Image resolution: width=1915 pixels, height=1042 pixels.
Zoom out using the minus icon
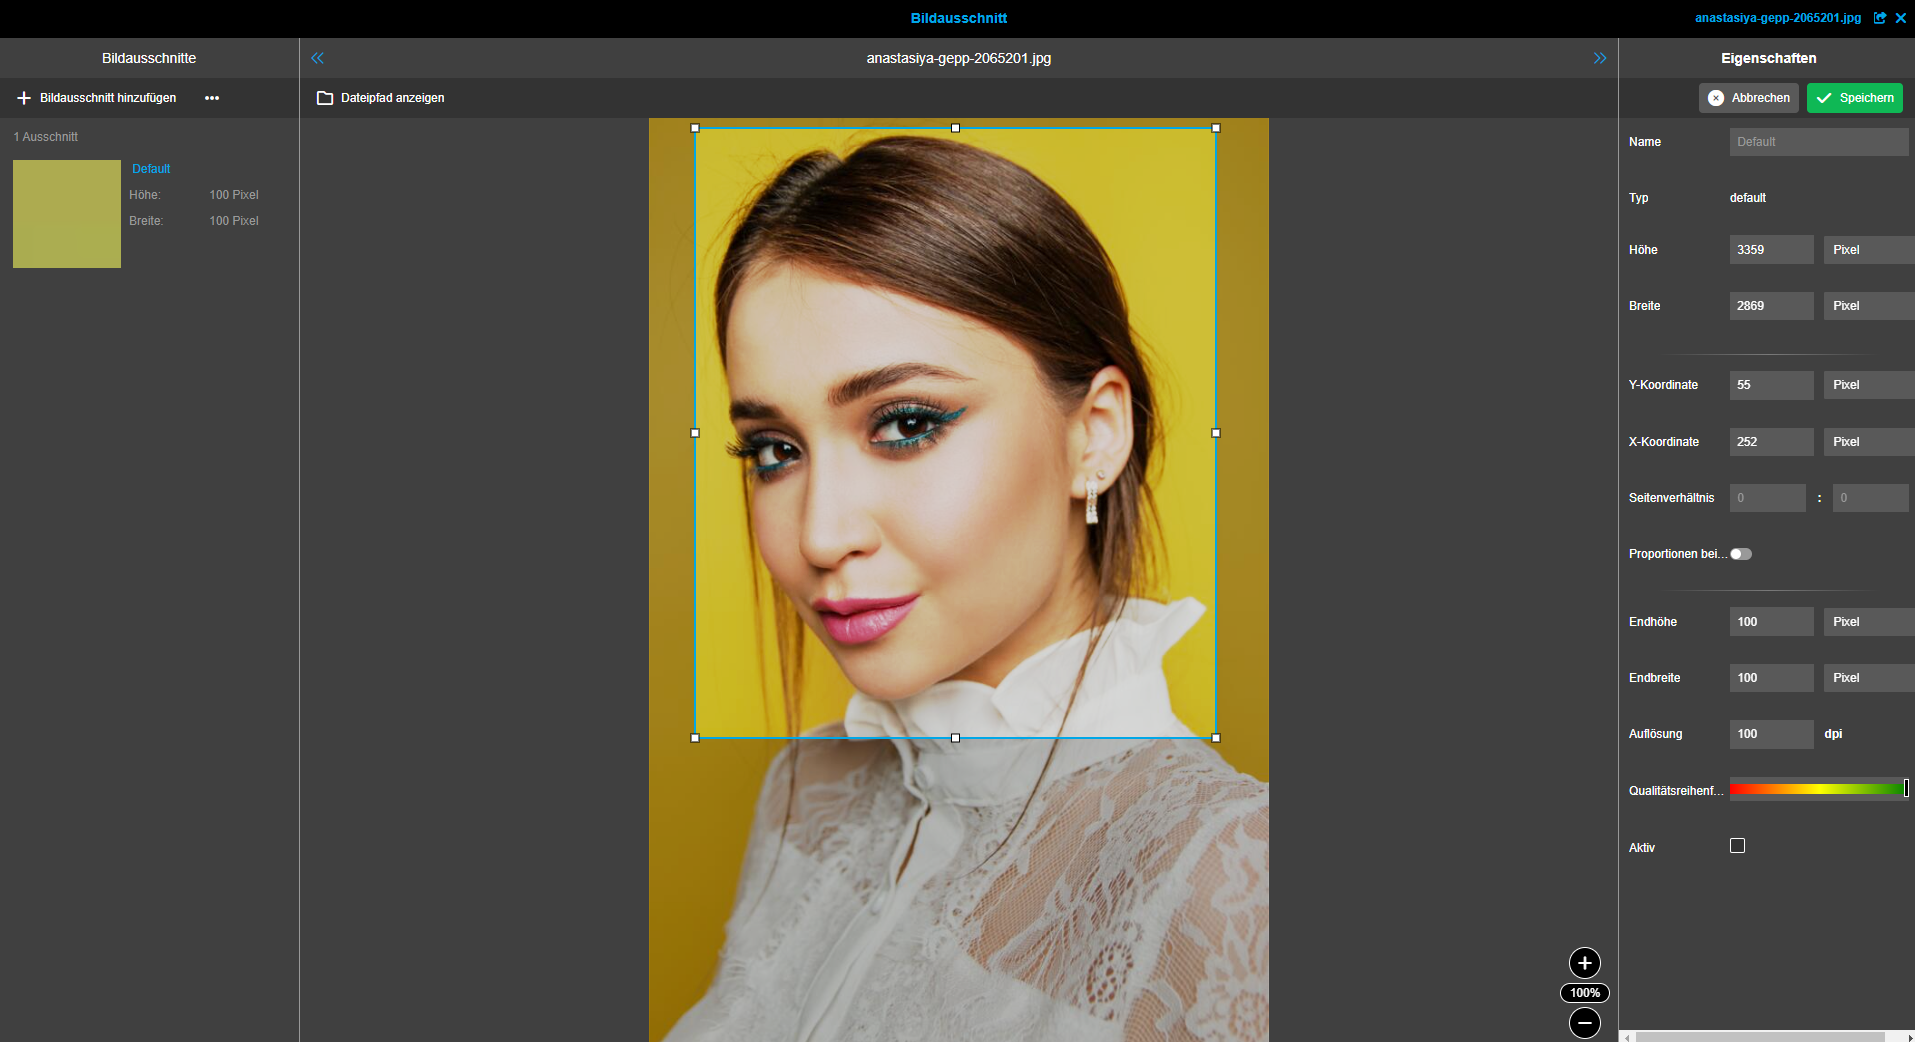[x=1584, y=1023]
